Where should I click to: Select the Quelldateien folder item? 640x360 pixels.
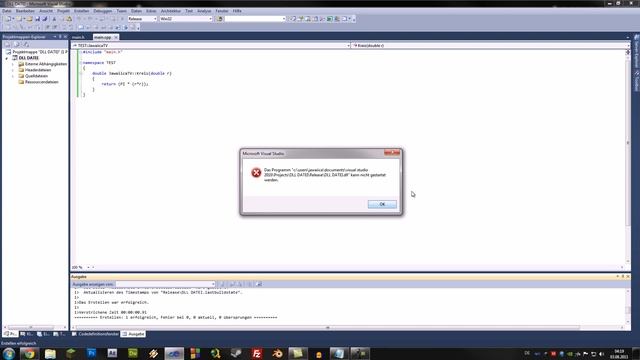pos(33,76)
